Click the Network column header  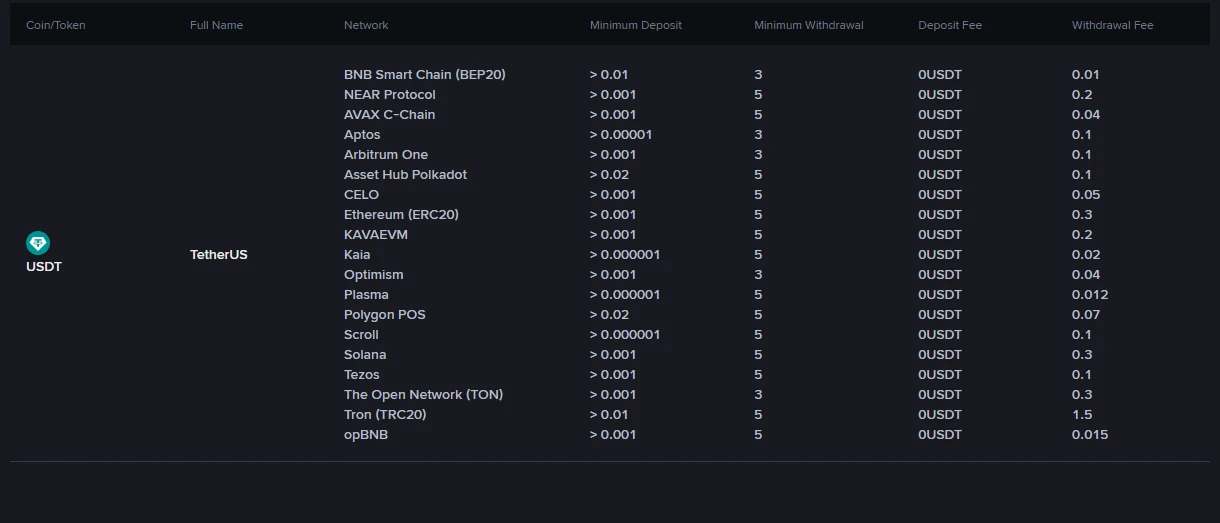pyautogui.click(x=366, y=25)
